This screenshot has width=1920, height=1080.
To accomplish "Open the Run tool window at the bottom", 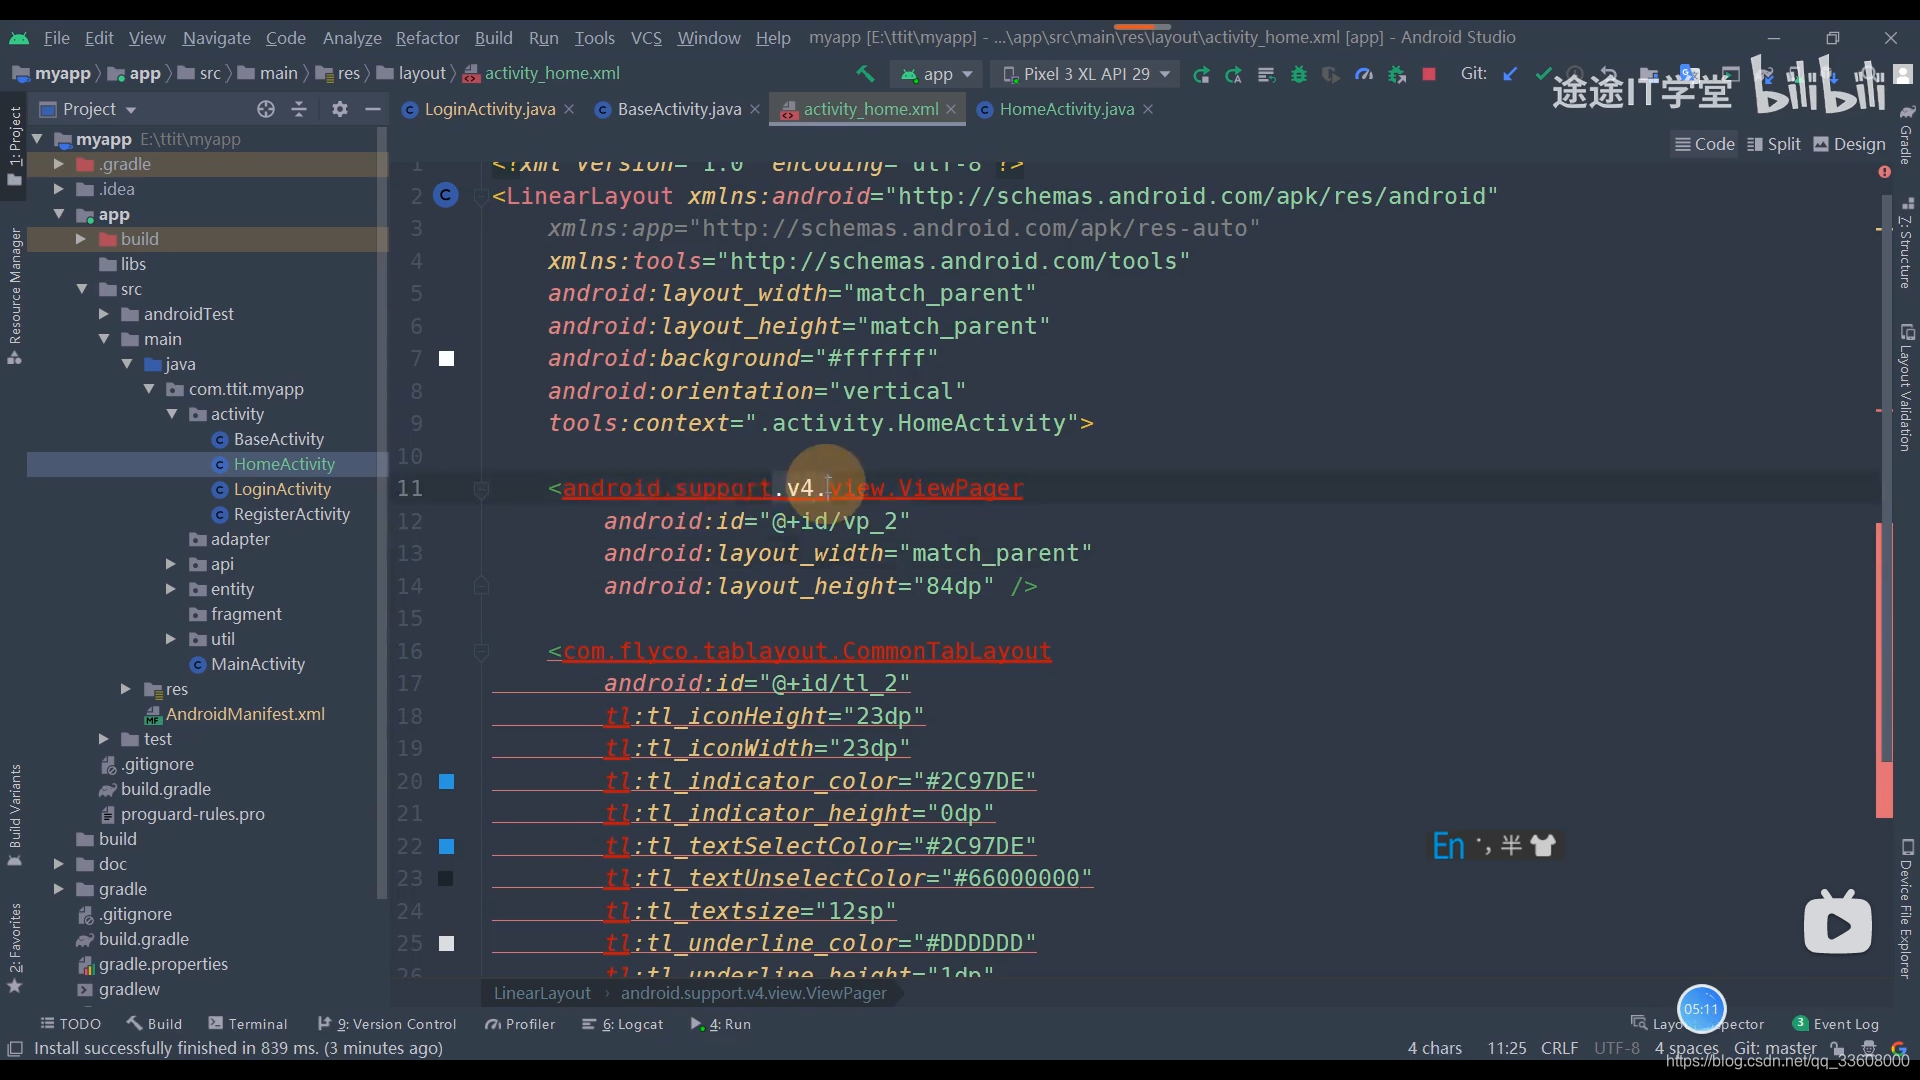I will pyautogui.click(x=720, y=1024).
